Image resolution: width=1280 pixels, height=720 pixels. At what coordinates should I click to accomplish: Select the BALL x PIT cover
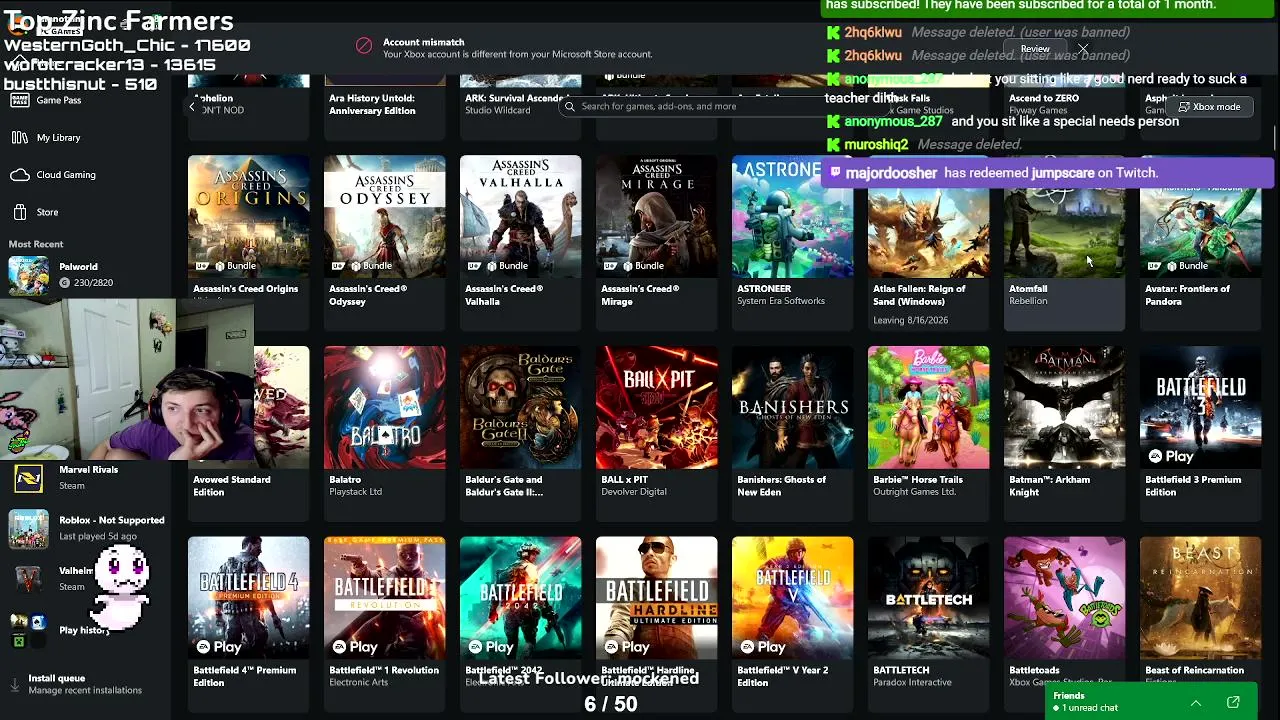pos(656,407)
